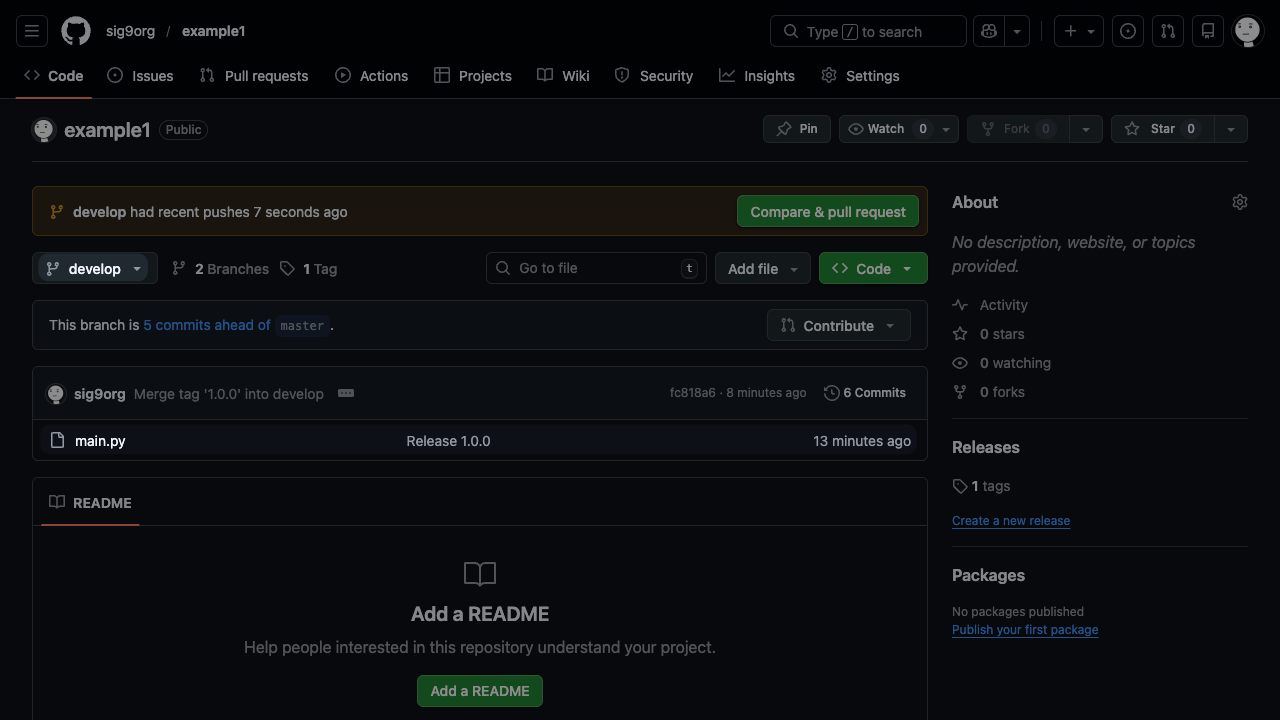The height and width of the screenshot is (720, 1280).
Task: Expand the commit message ellipsis
Action: coord(346,393)
